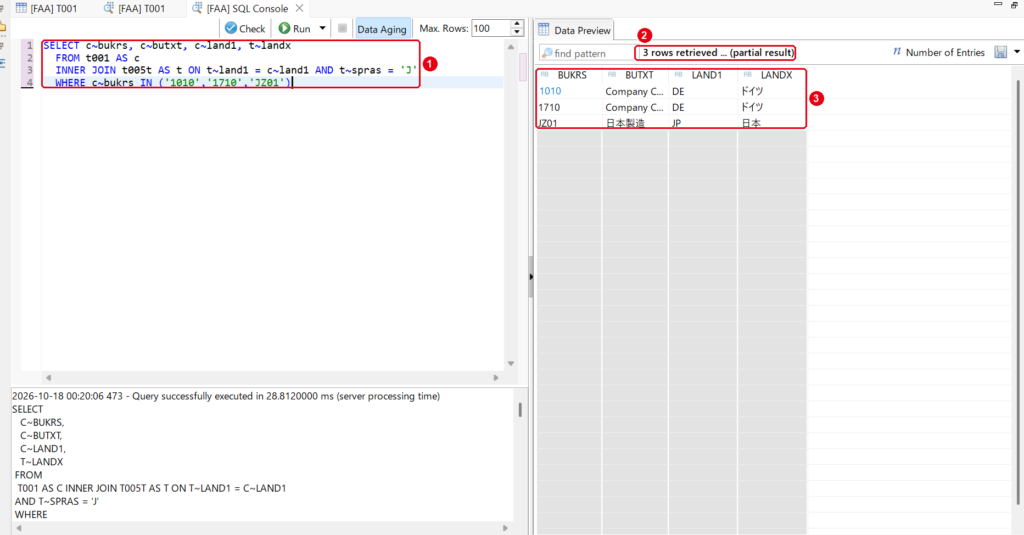
Task: Click the find pattern magnifier icon
Action: tap(547, 53)
